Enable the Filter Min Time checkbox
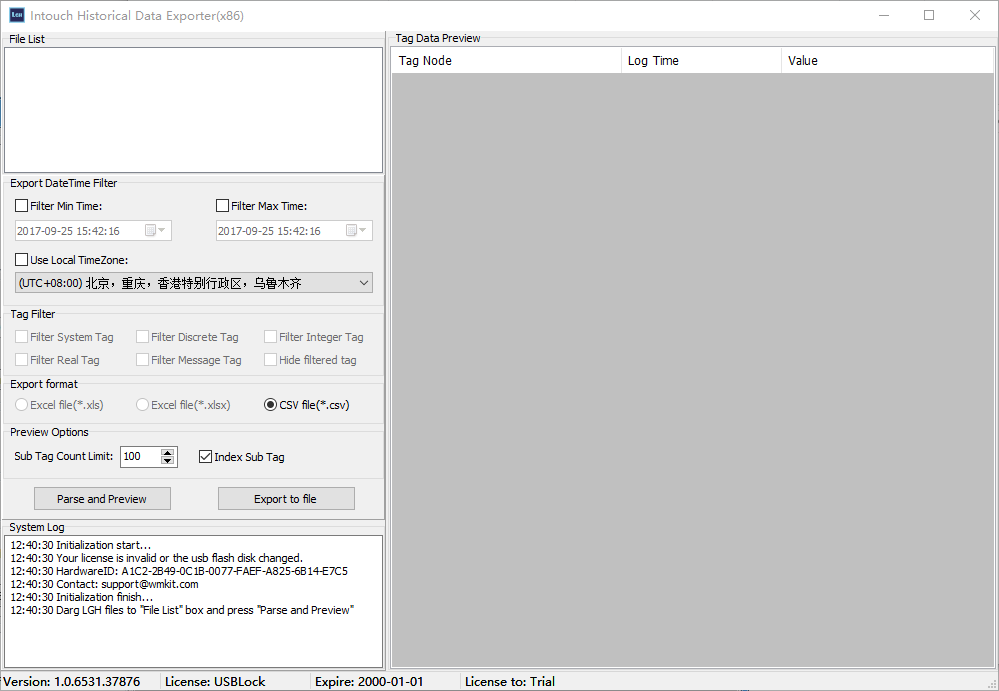Viewport: 999px width, 691px height. point(22,206)
